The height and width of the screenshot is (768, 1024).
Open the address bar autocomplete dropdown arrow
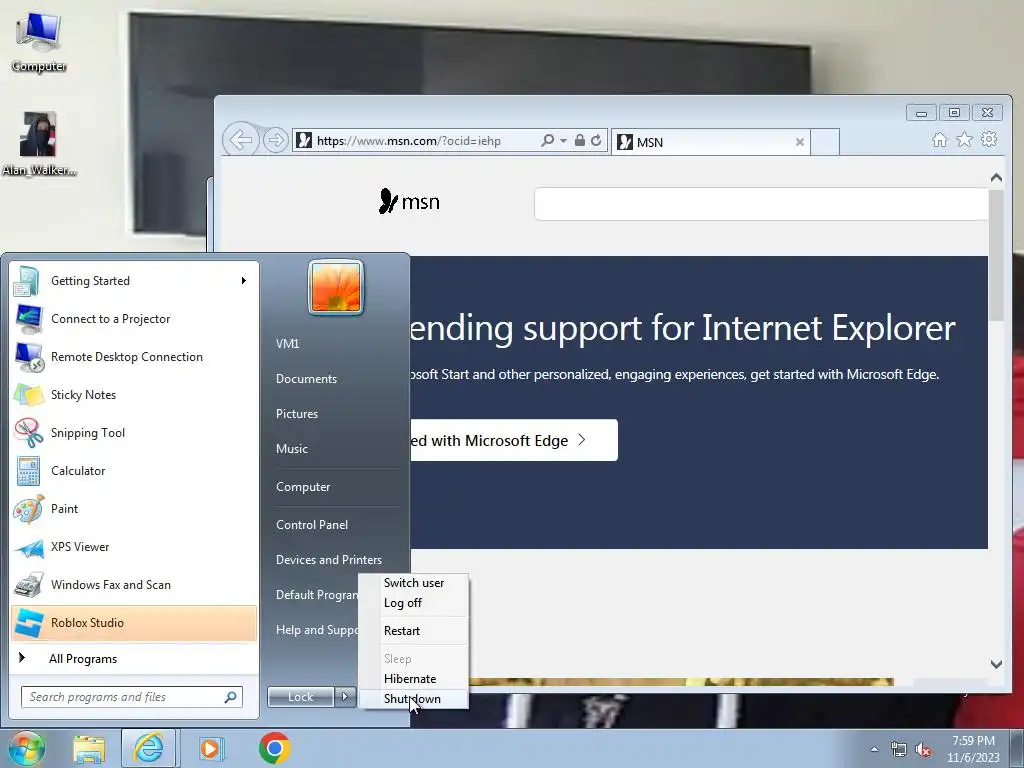pos(563,140)
